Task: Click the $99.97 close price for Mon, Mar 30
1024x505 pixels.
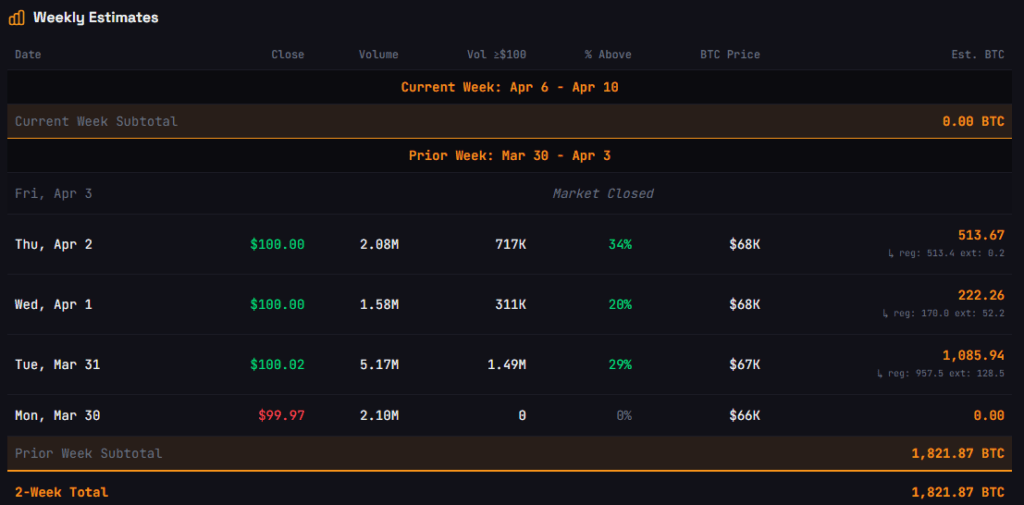Action: (x=281, y=415)
